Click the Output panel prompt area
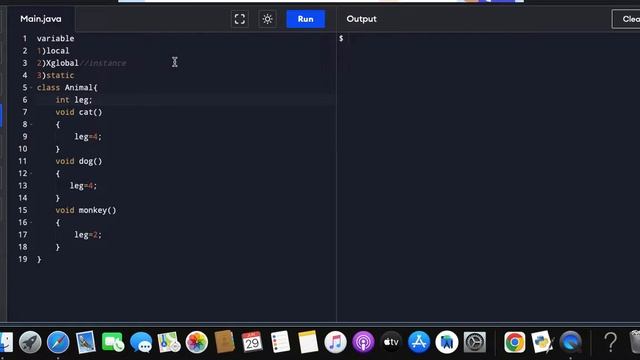 [x=341, y=38]
